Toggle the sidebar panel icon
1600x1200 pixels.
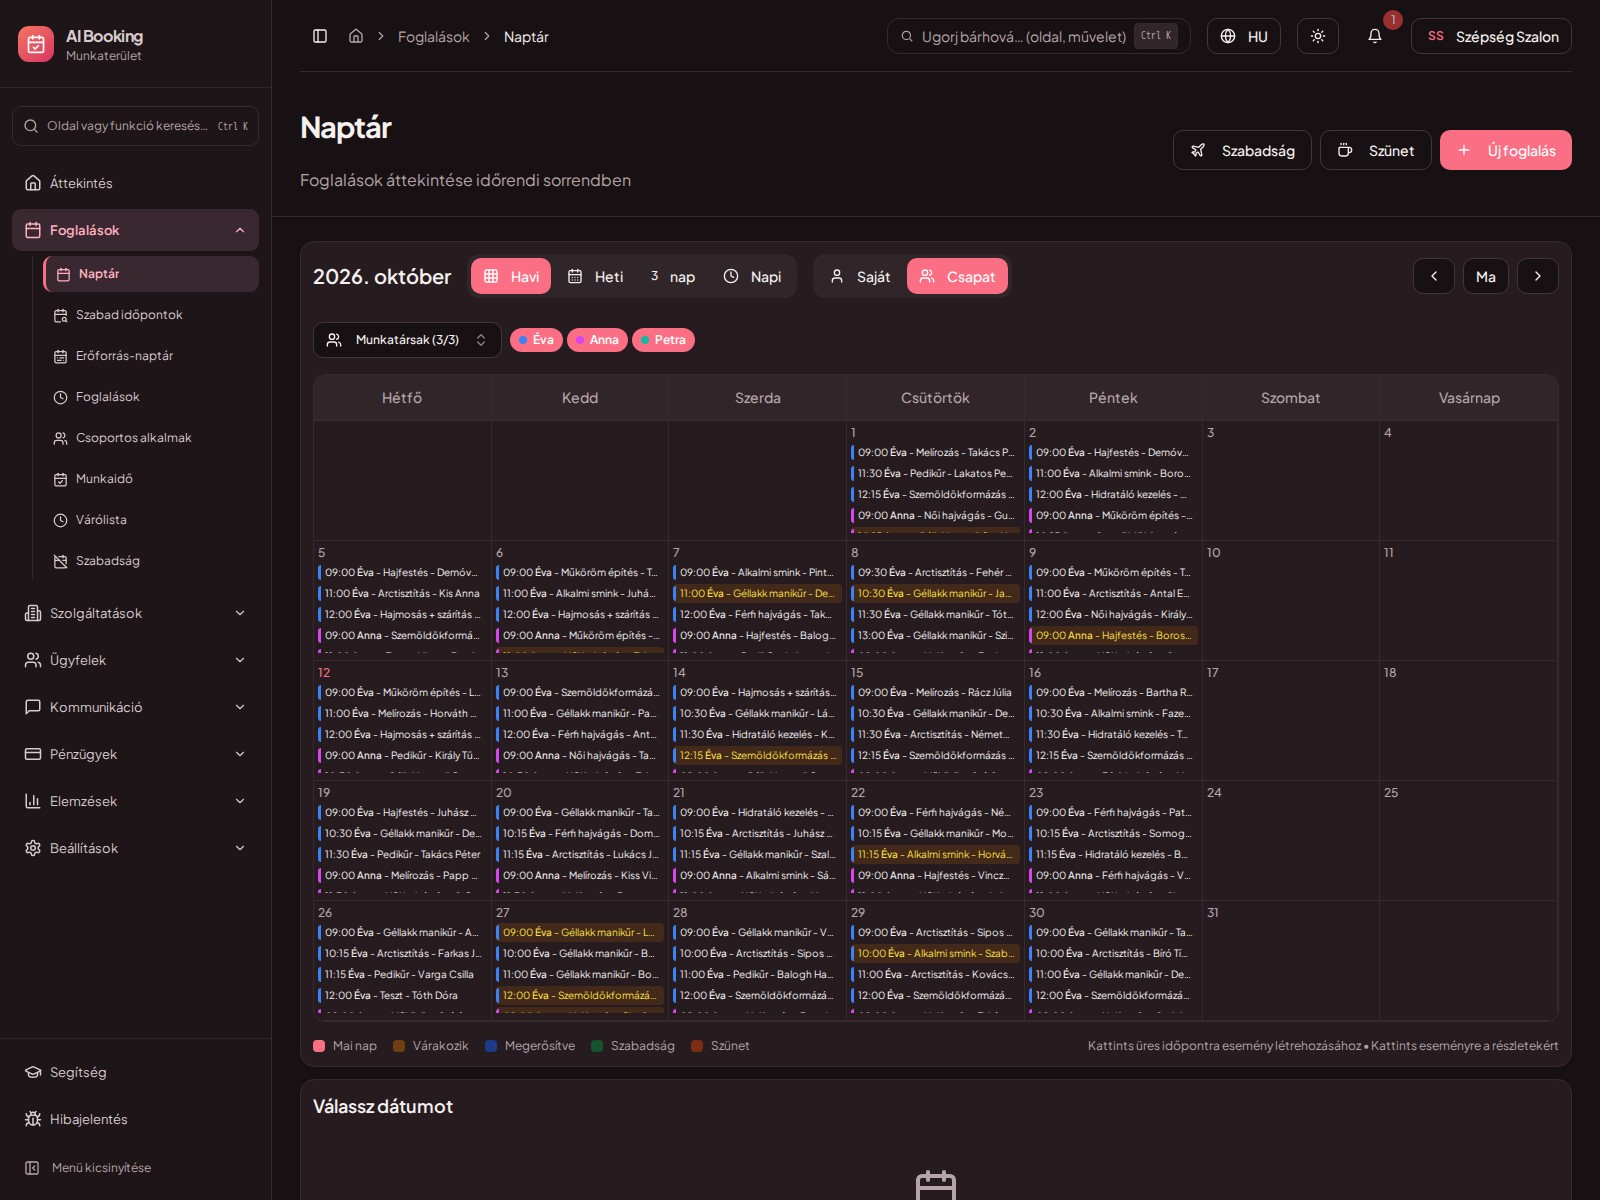[320, 36]
